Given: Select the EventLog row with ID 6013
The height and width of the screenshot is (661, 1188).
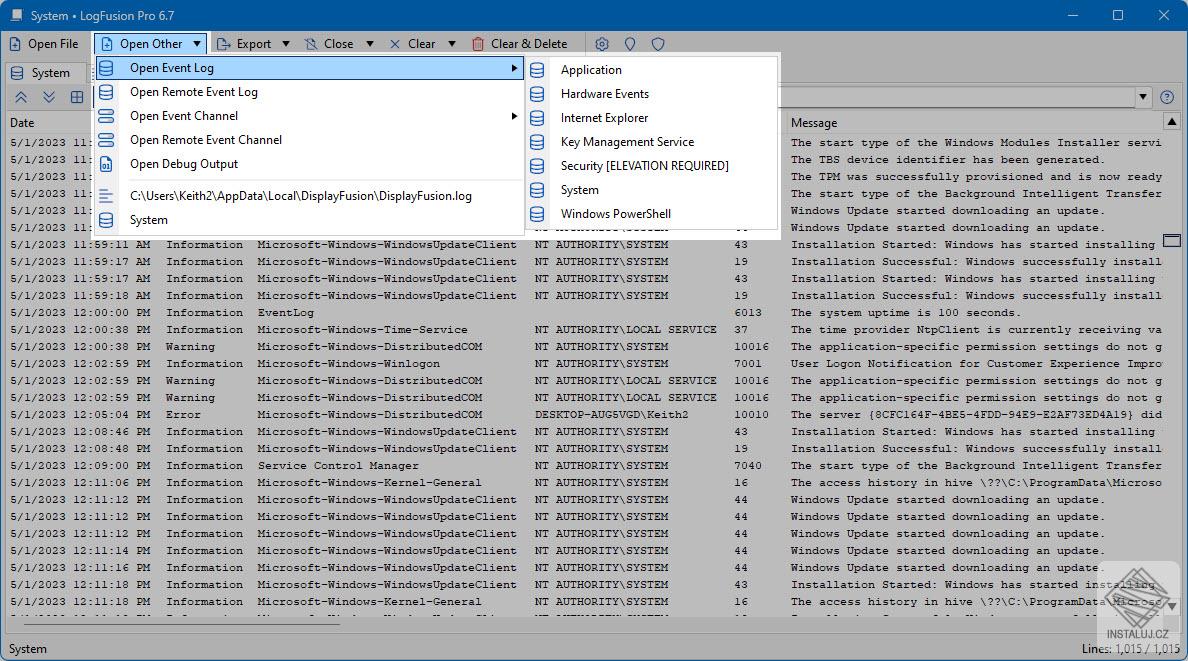Looking at the screenshot, I should tap(586, 313).
